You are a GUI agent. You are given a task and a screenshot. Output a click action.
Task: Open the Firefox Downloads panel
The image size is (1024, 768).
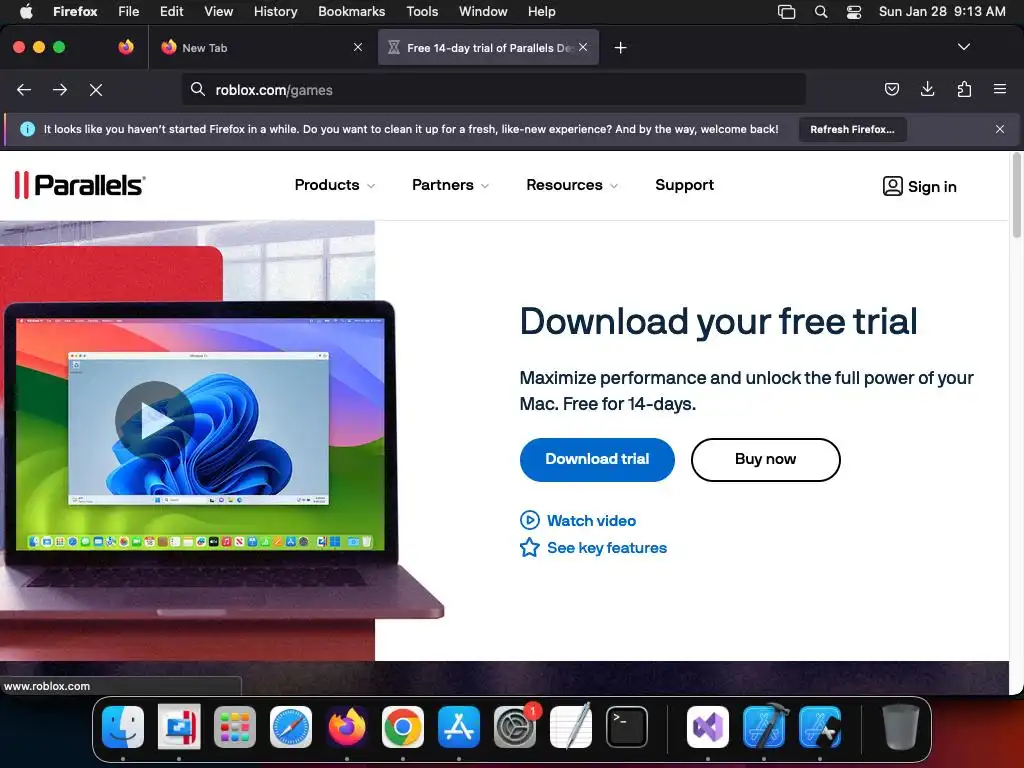927,89
